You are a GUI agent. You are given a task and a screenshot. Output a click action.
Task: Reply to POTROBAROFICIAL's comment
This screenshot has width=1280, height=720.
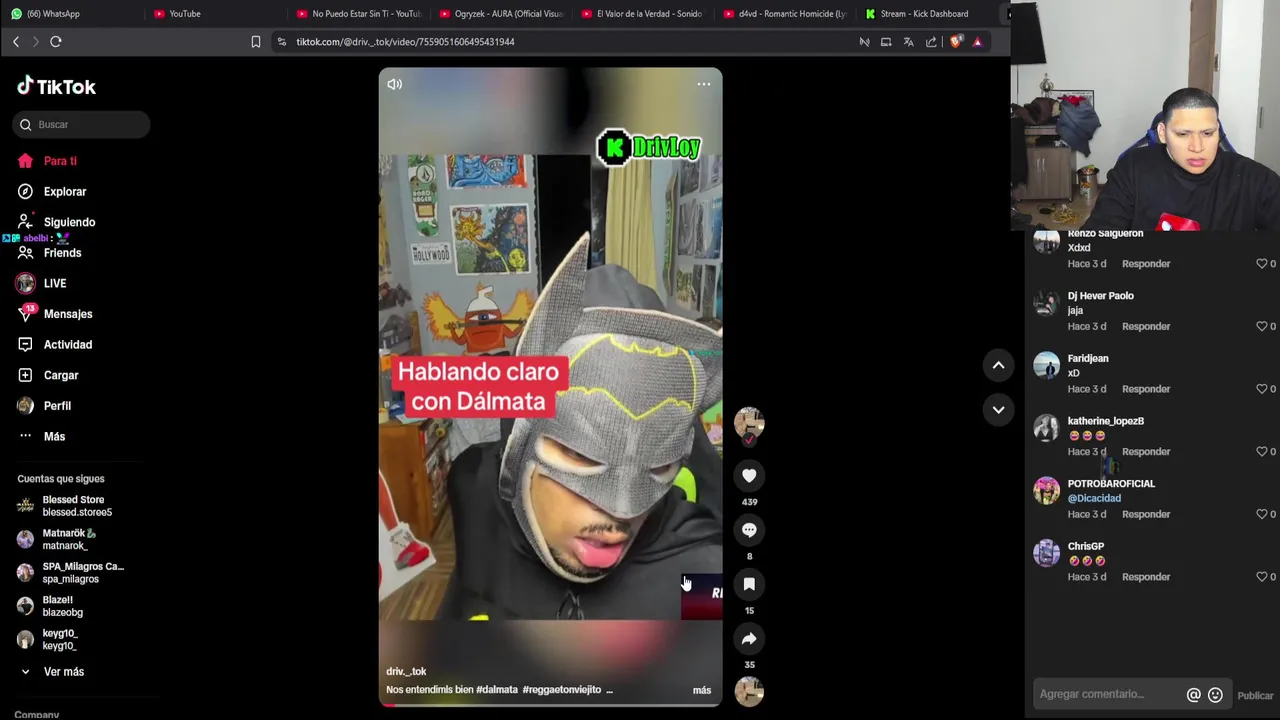(1146, 514)
